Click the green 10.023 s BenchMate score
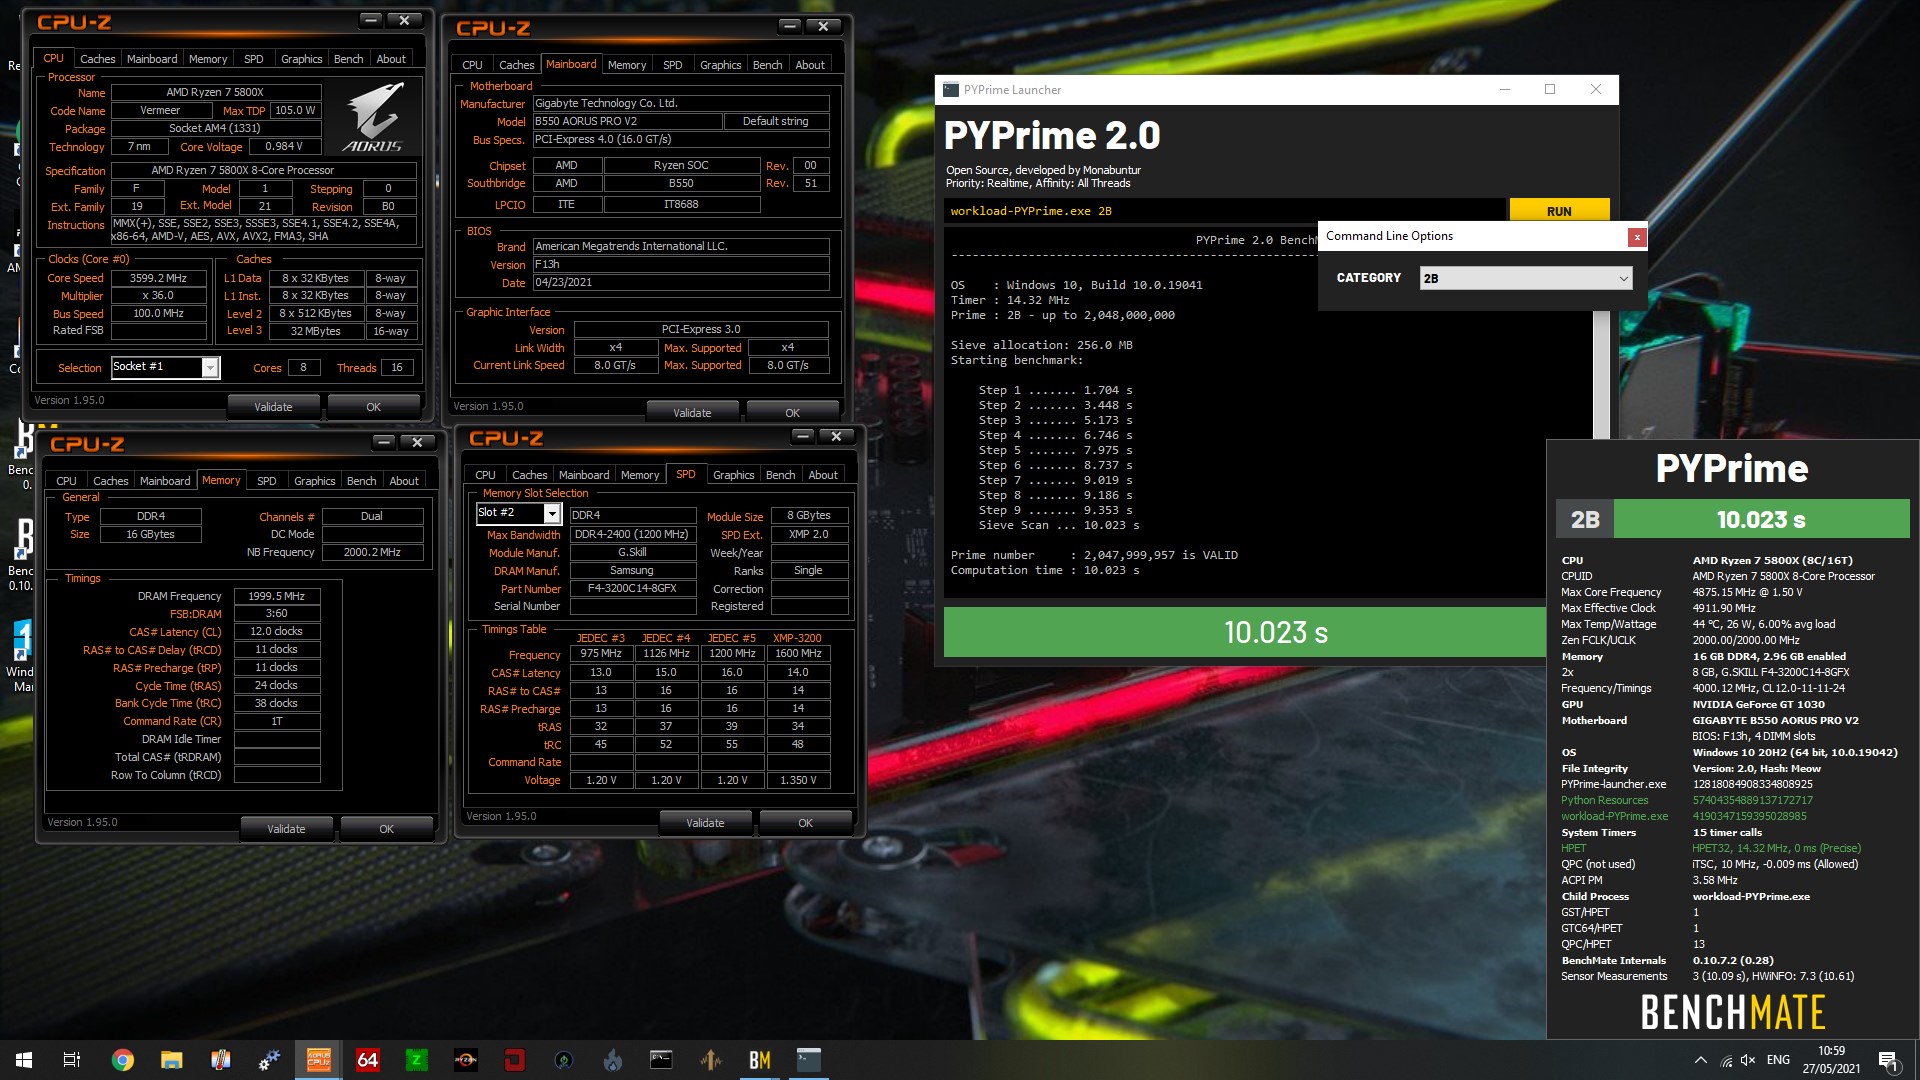Viewport: 1920px width, 1080px height. pos(1761,520)
